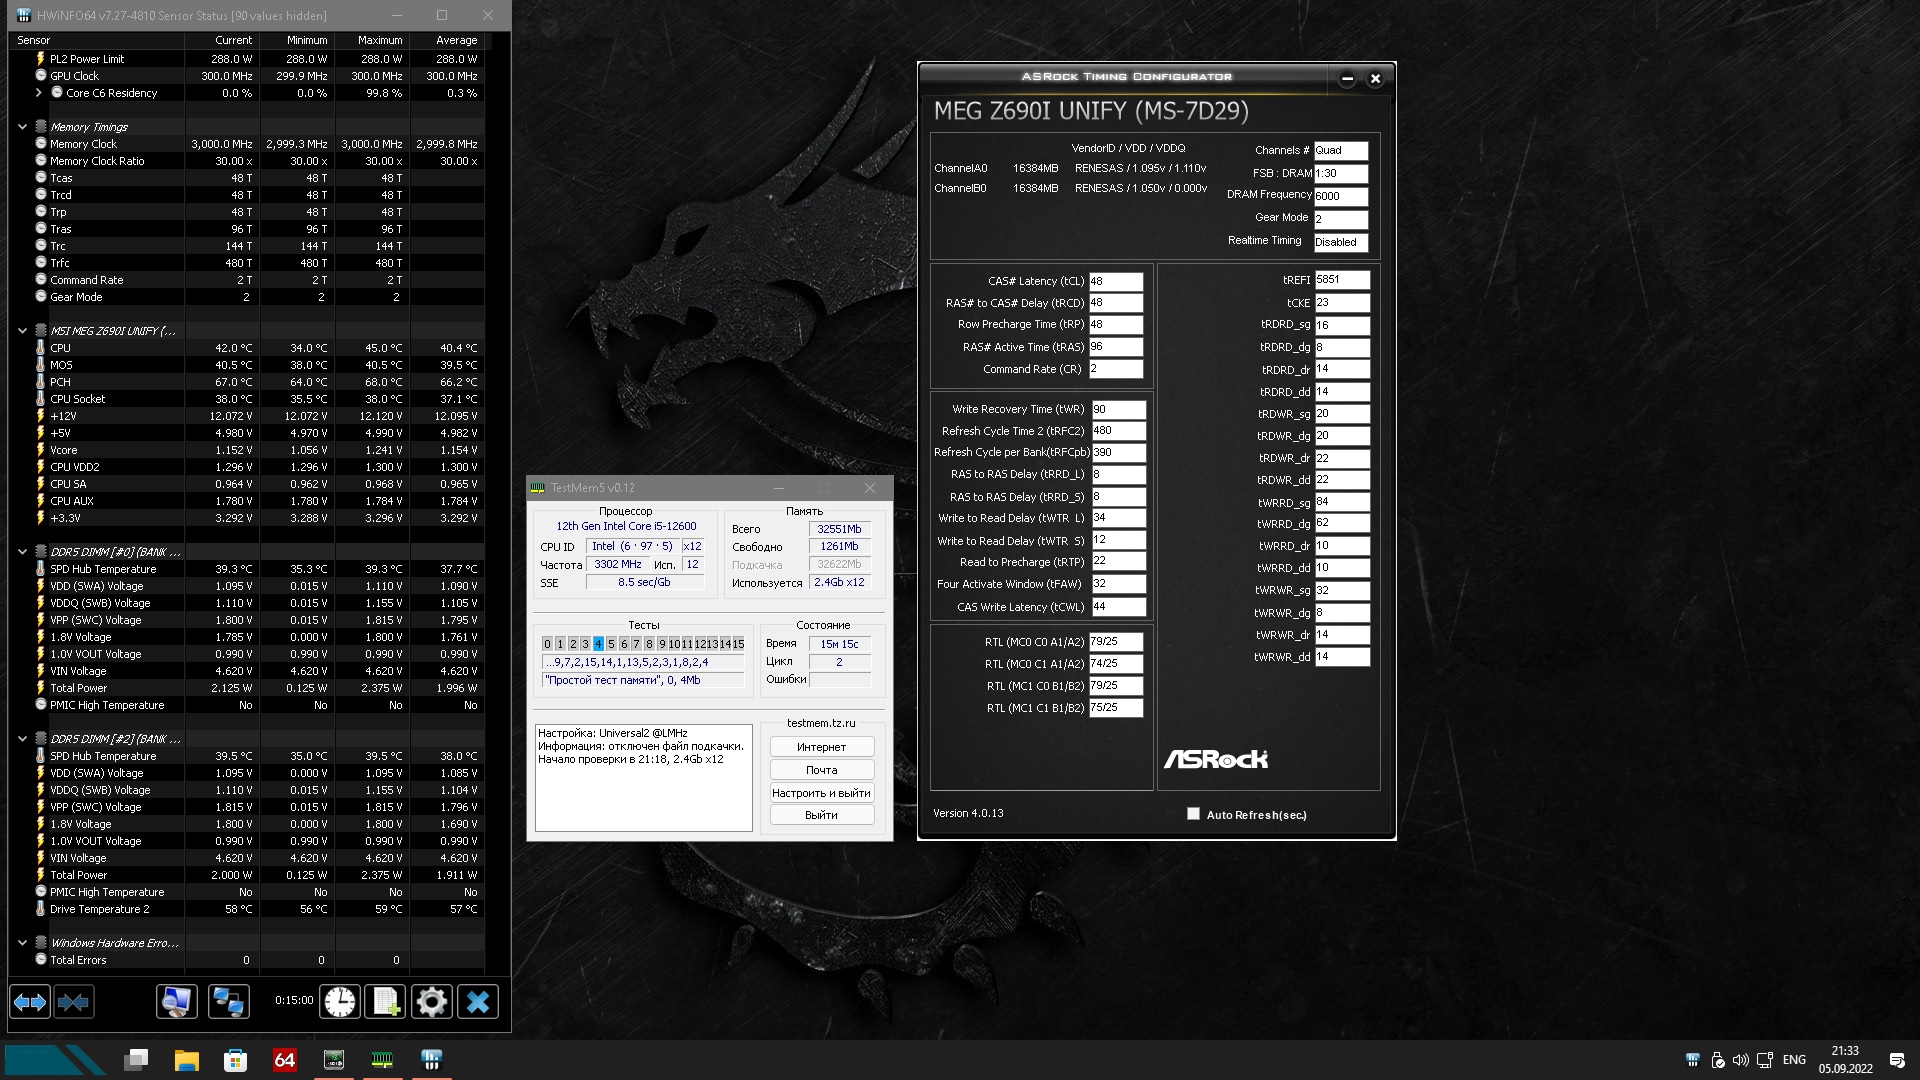1920x1080 pixels.
Task: Open AIDA64 from the taskbar
Action: 285,1060
